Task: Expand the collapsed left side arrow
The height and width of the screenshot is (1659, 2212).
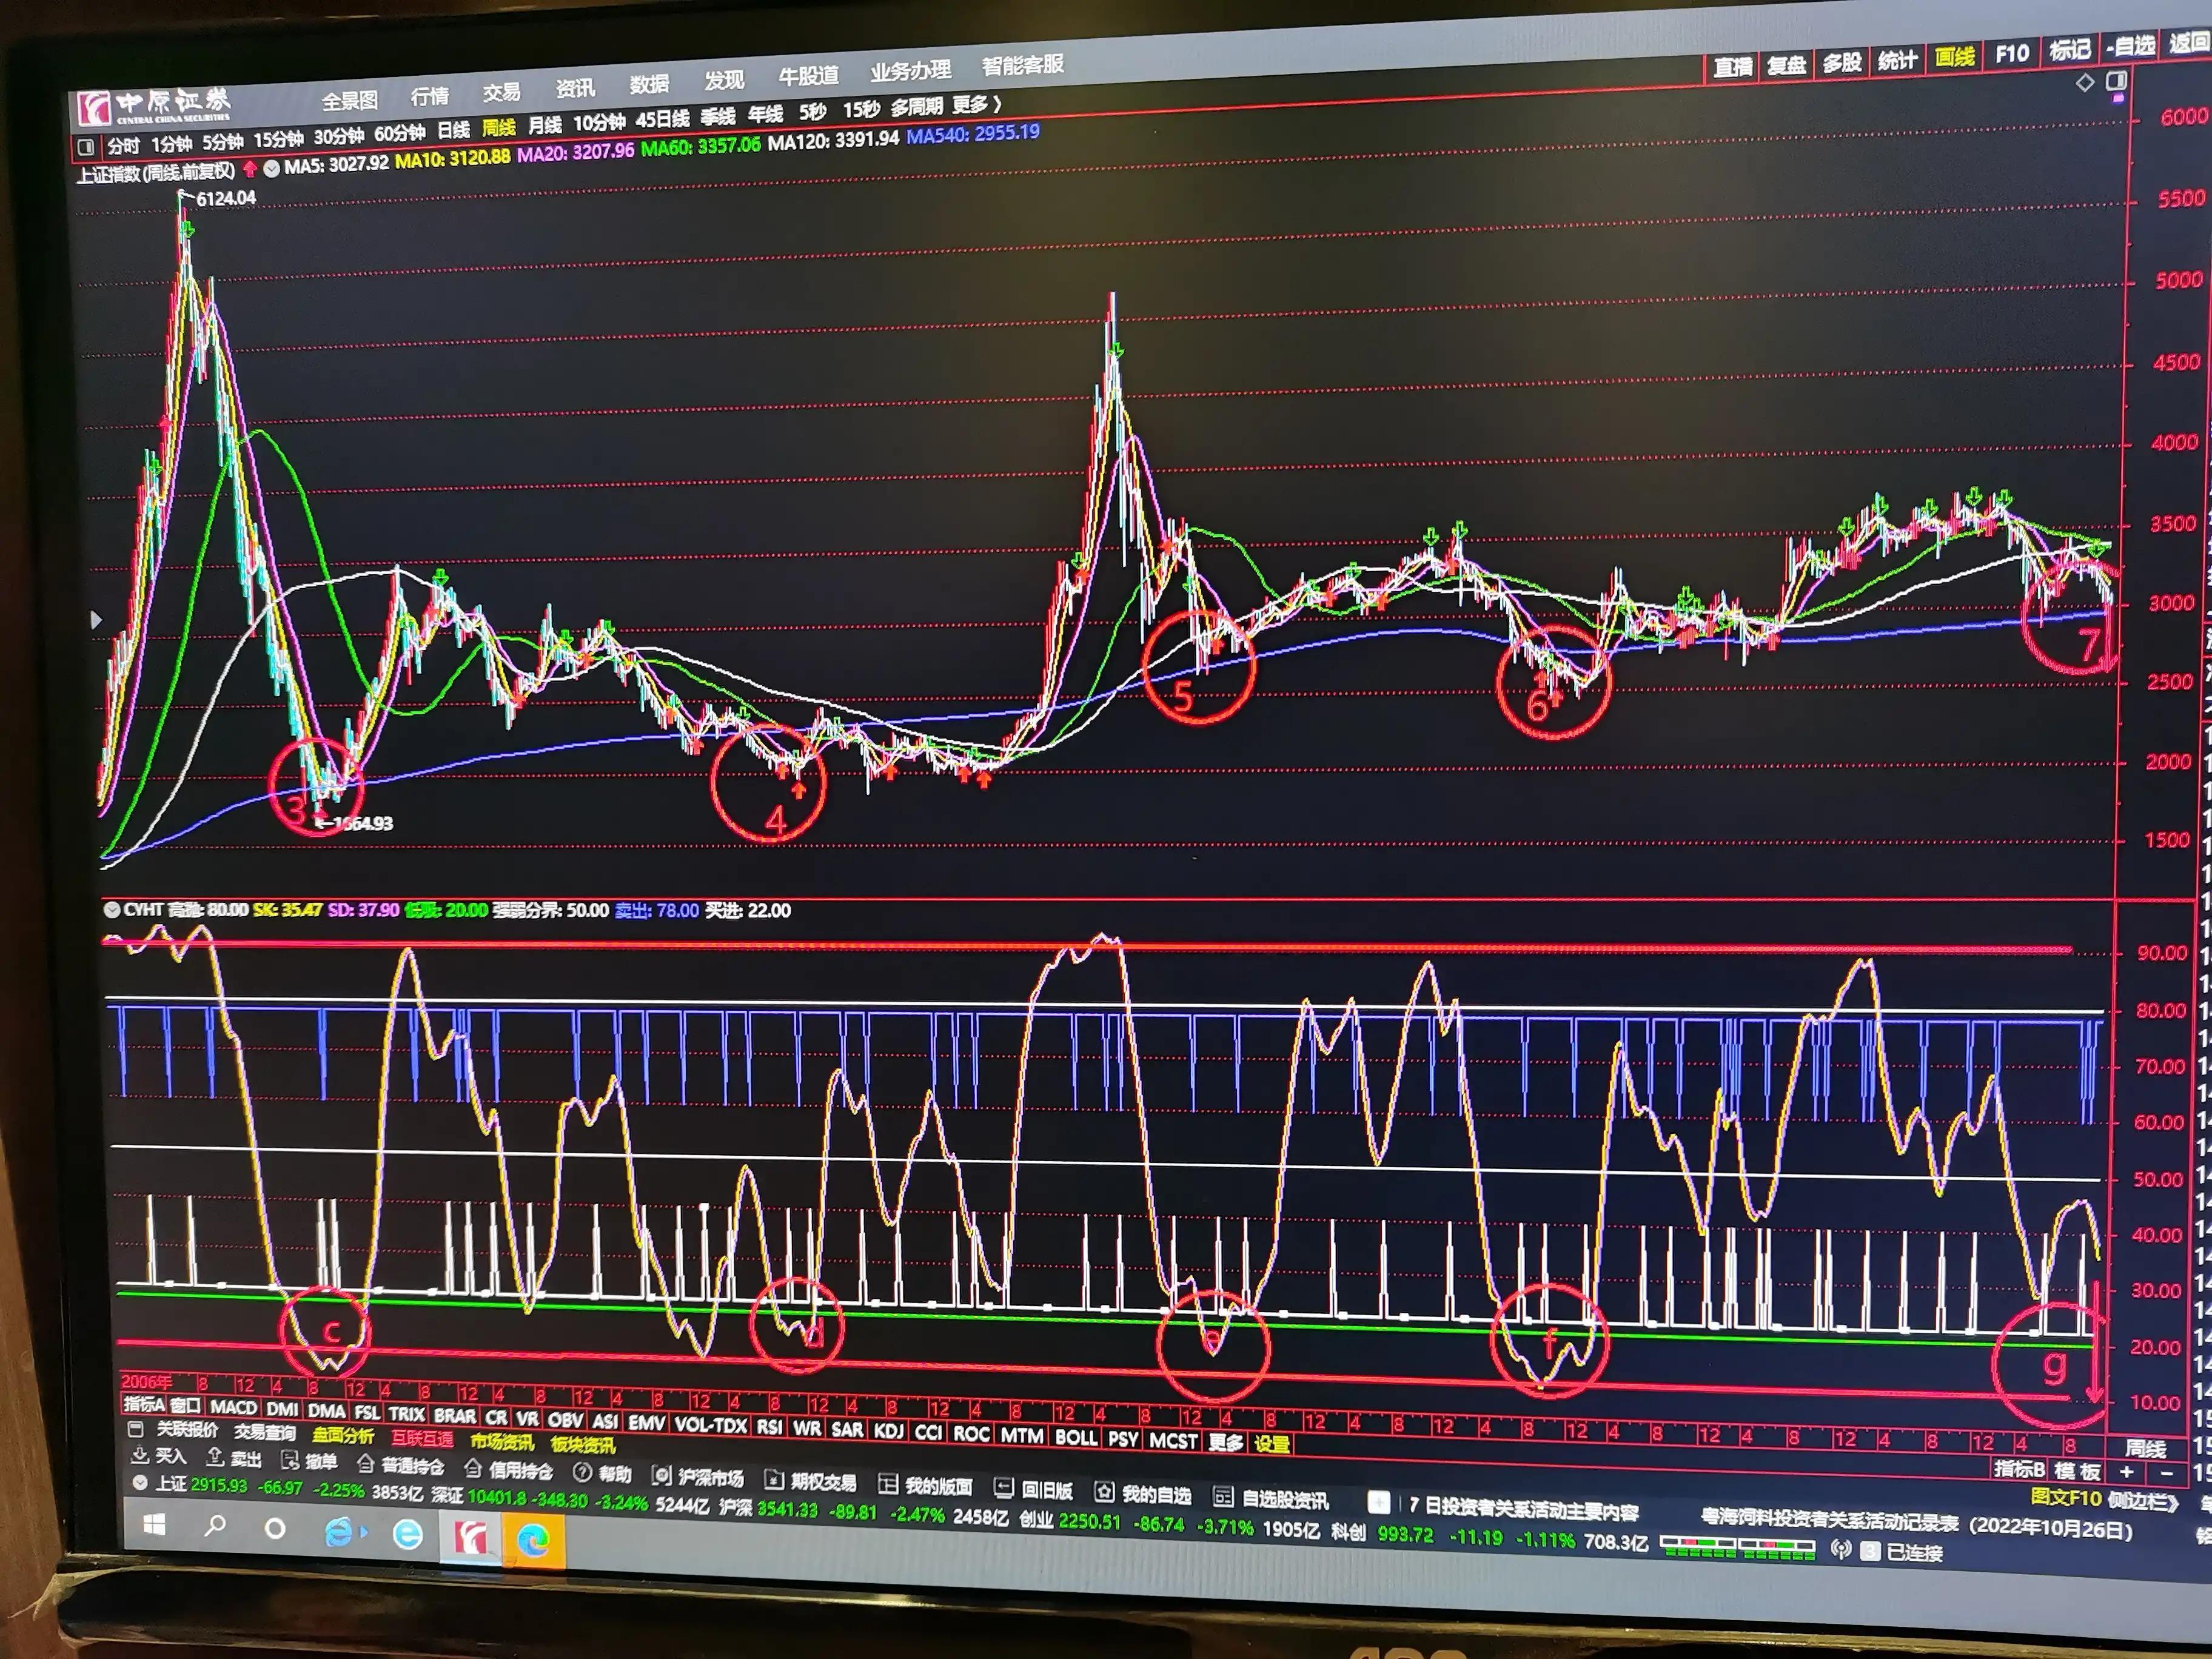Action: (x=96, y=620)
